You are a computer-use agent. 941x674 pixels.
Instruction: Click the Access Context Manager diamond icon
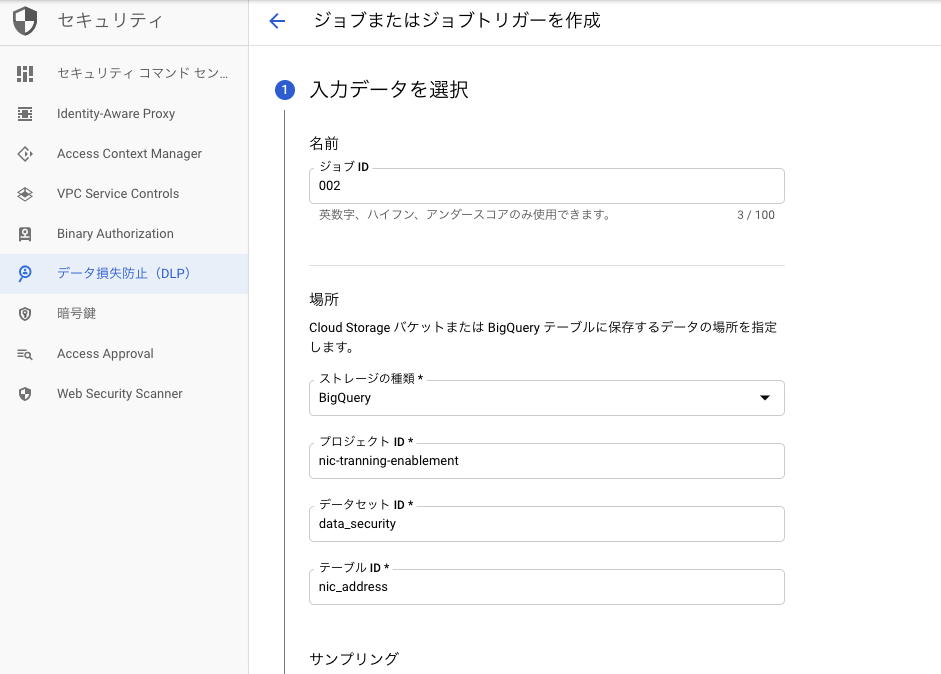pos(25,154)
